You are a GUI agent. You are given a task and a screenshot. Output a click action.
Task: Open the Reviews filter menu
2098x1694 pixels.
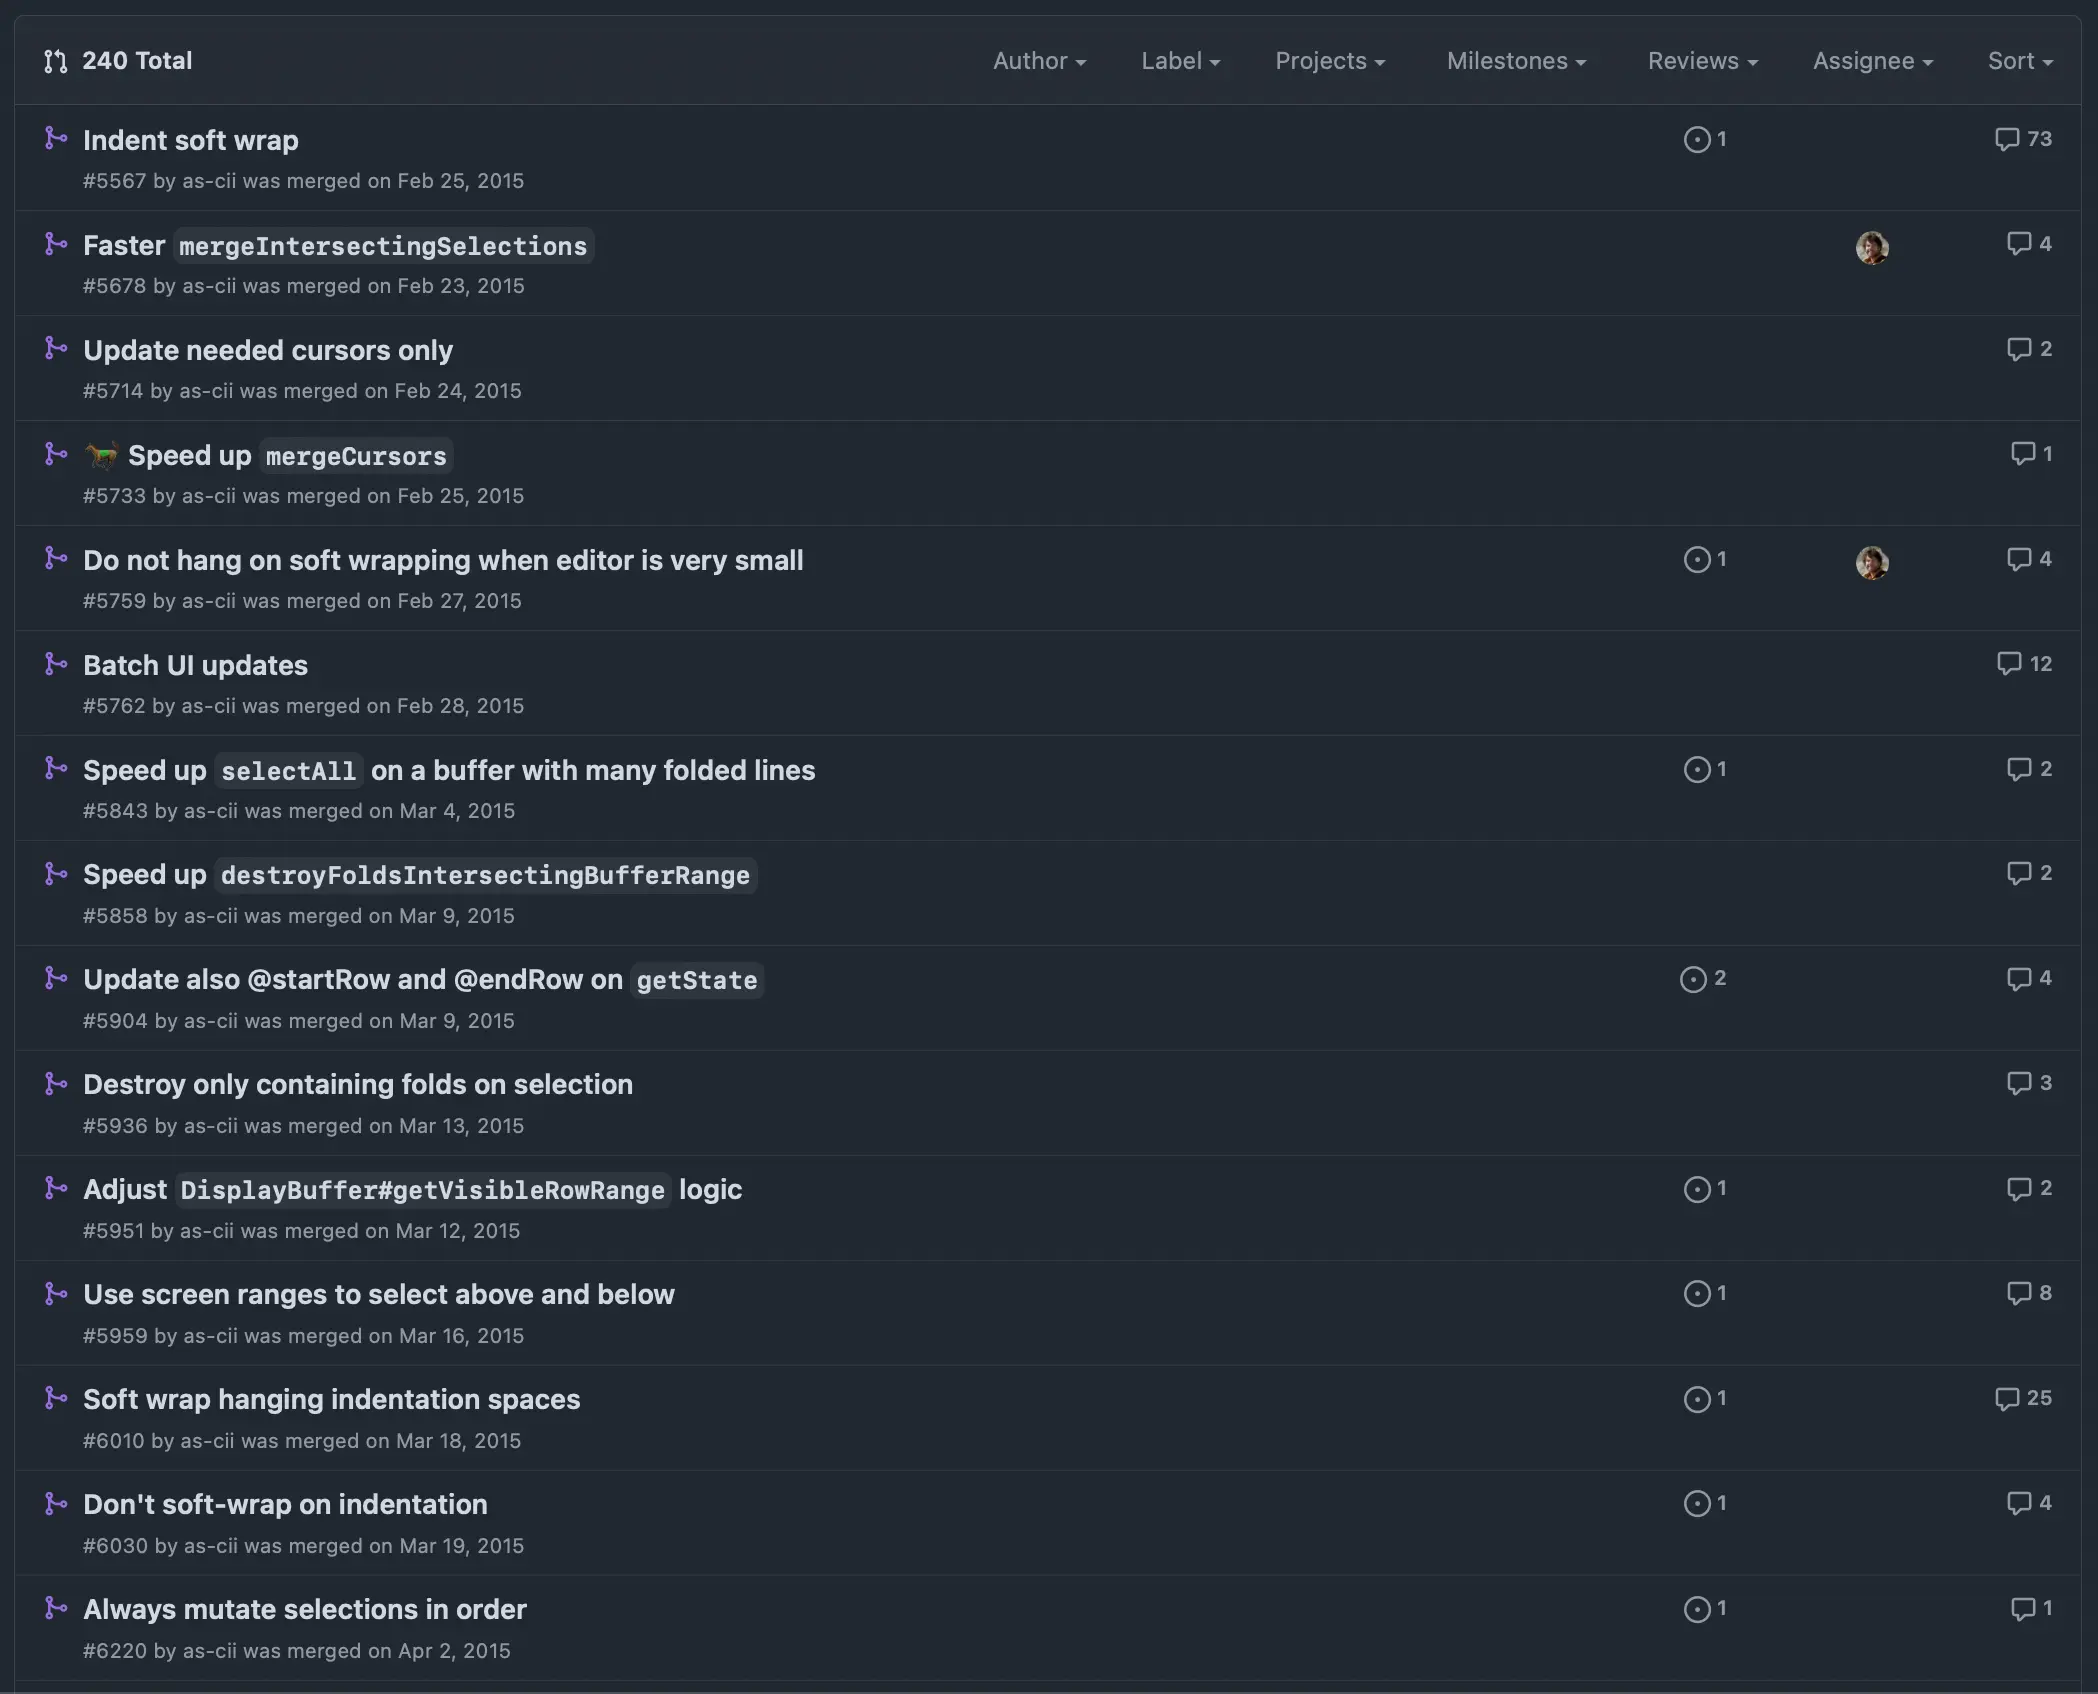(1702, 61)
